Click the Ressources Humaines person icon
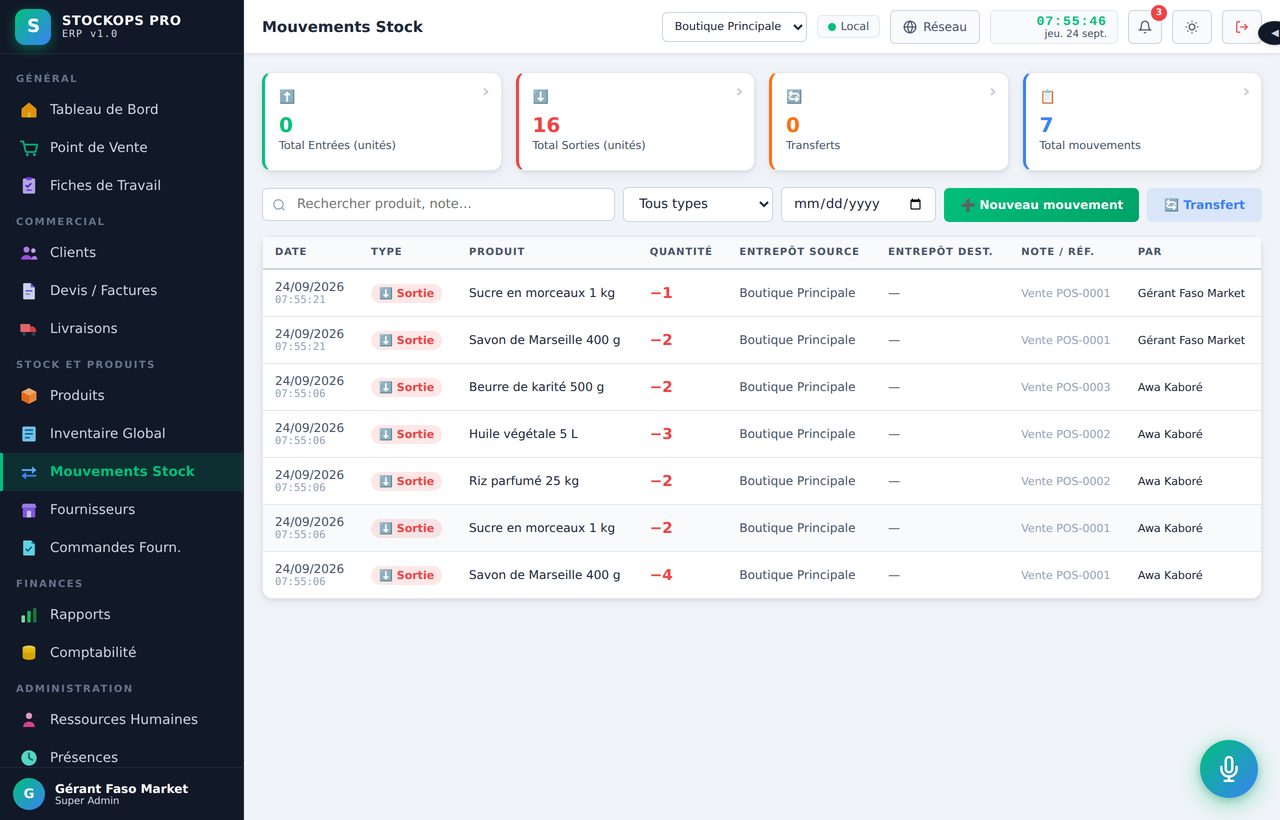Image resolution: width=1280 pixels, height=820 pixels. tap(29, 720)
